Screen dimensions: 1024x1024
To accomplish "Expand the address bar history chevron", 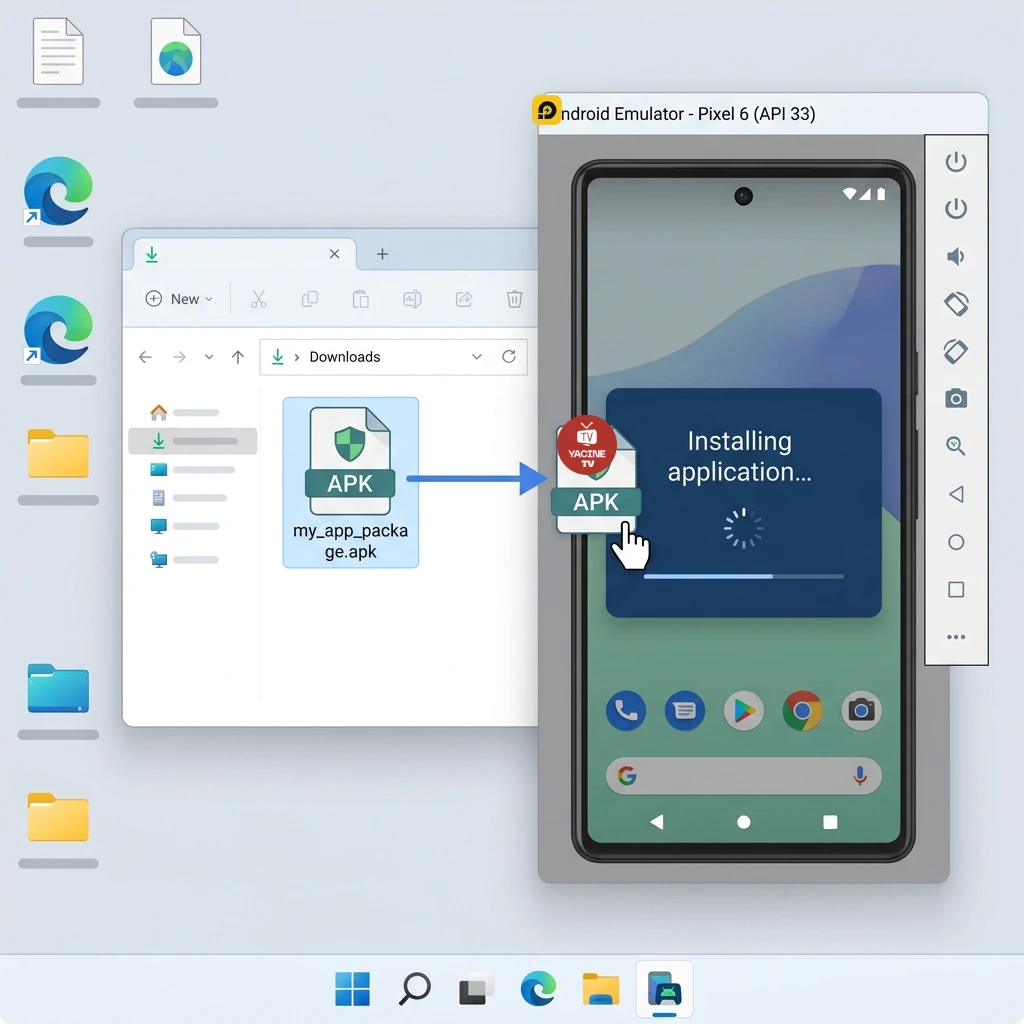I will point(477,357).
